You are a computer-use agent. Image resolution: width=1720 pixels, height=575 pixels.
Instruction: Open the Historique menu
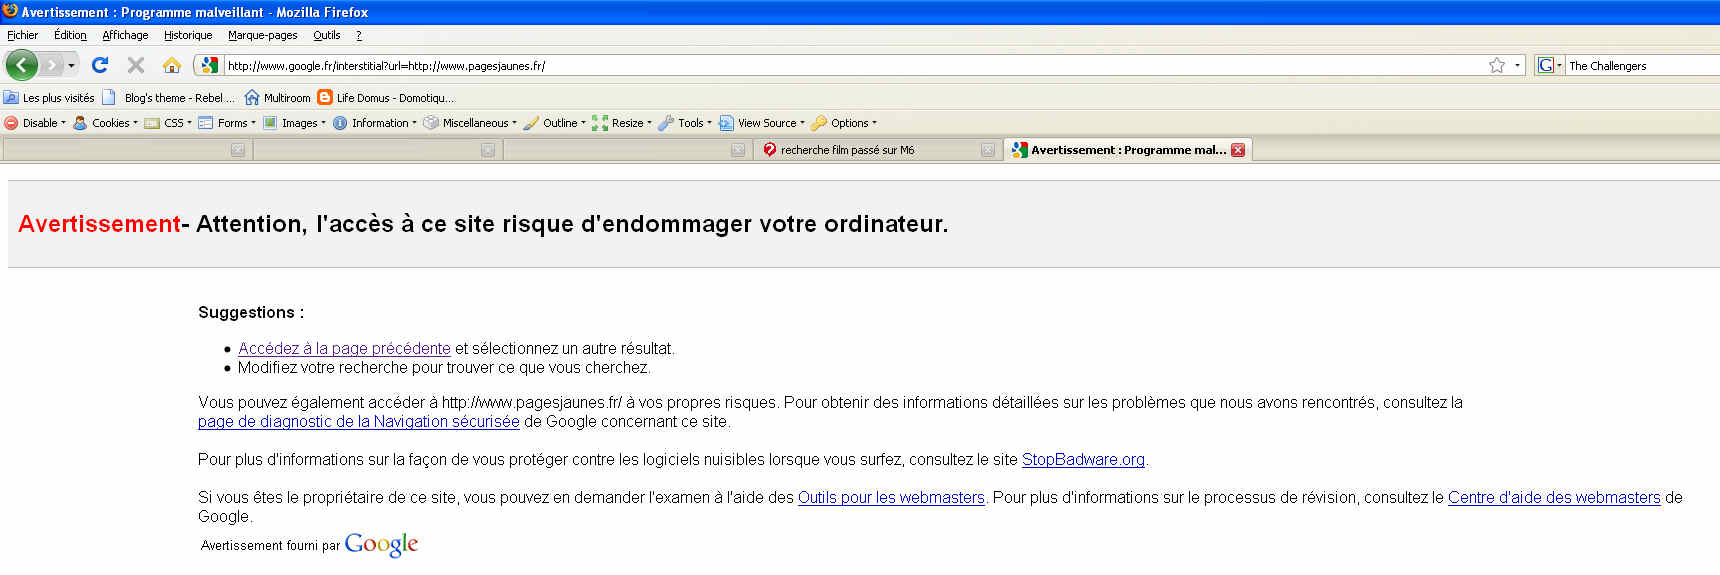click(188, 35)
